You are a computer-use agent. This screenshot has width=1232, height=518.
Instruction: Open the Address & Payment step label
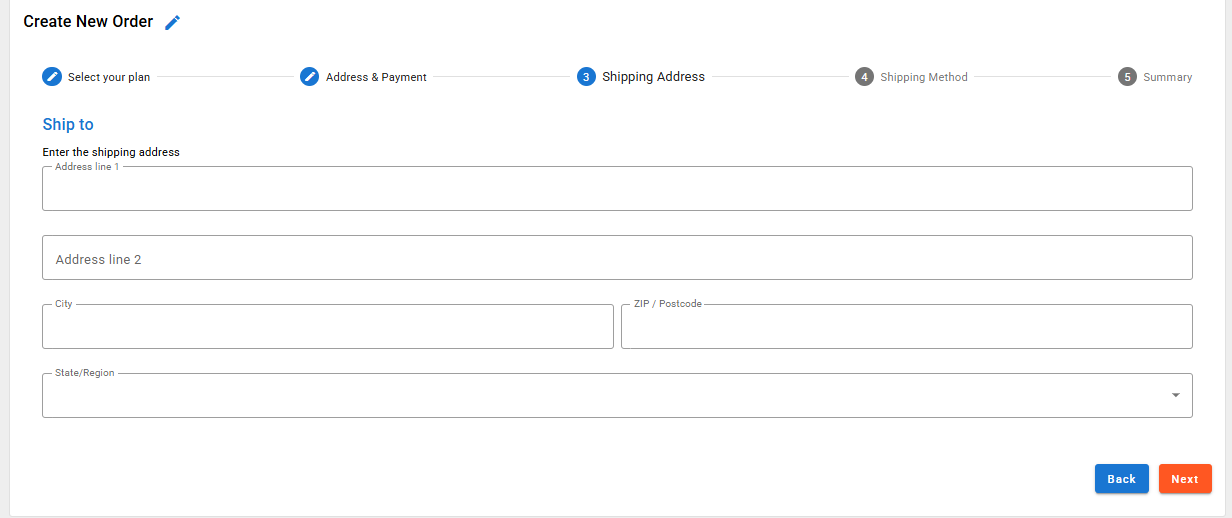(x=376, y=77)
